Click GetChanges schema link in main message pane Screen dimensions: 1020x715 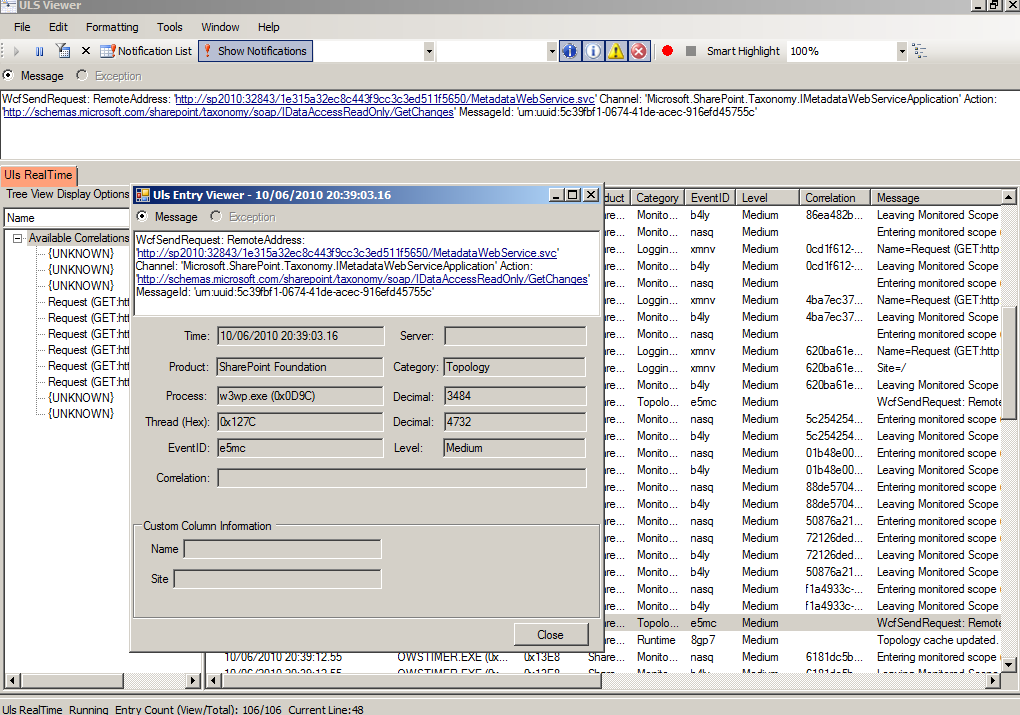pos(228,112)
